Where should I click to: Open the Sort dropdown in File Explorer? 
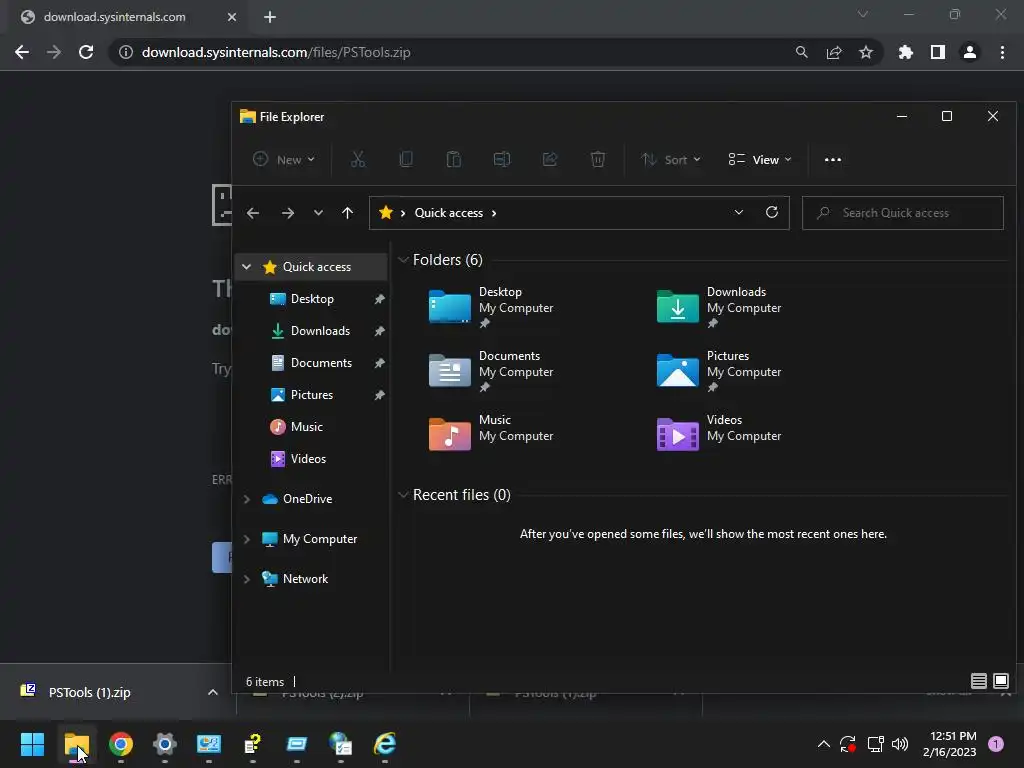click(x=671, y=159)
